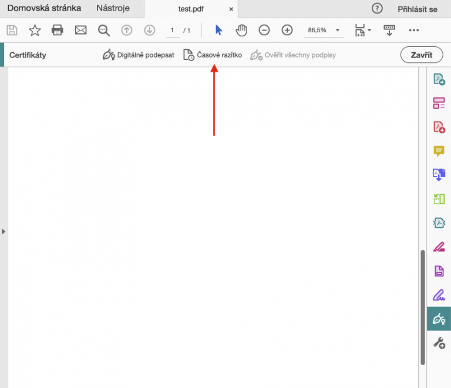Close the Certifikáty toolbar with Zavřít

click(421, 55)
